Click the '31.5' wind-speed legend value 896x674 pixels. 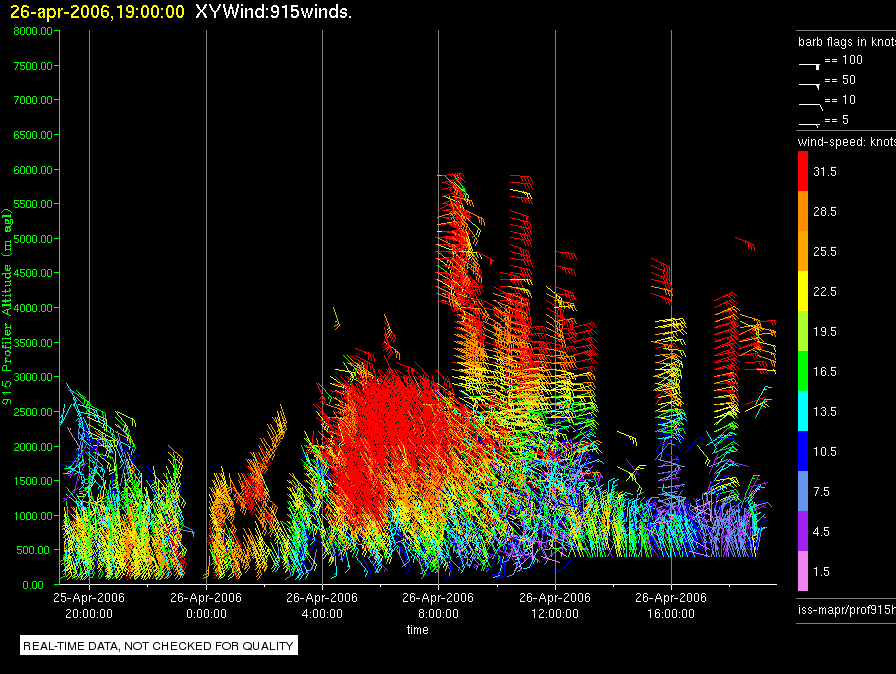[825, 172]
